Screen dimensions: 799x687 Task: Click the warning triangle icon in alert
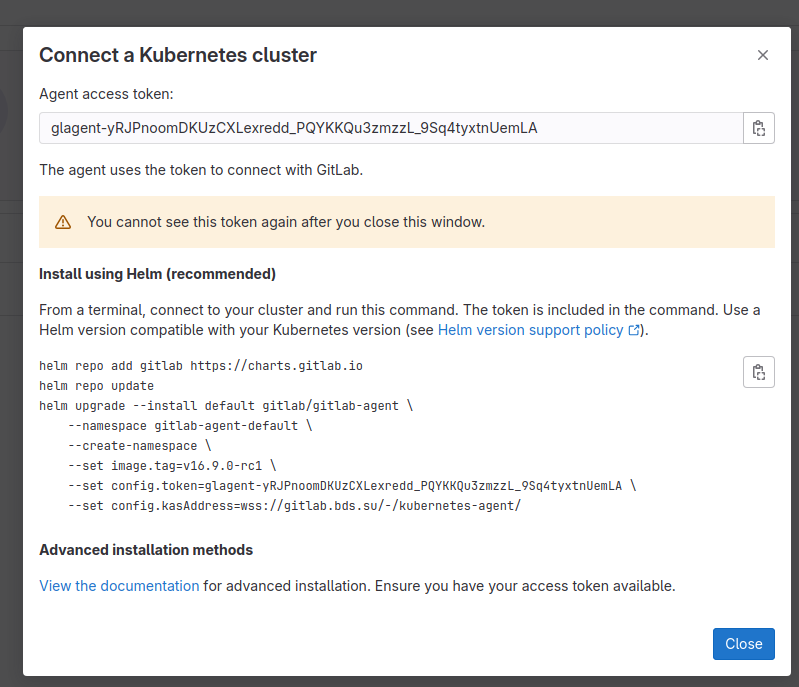coord(63,222)
